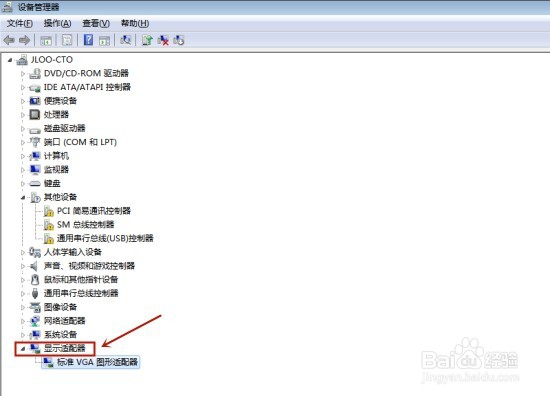Expand the DVD/CD-ROM 驱动器 node
Viewport: 550px width, 396px height.
(x=23, y=74)
